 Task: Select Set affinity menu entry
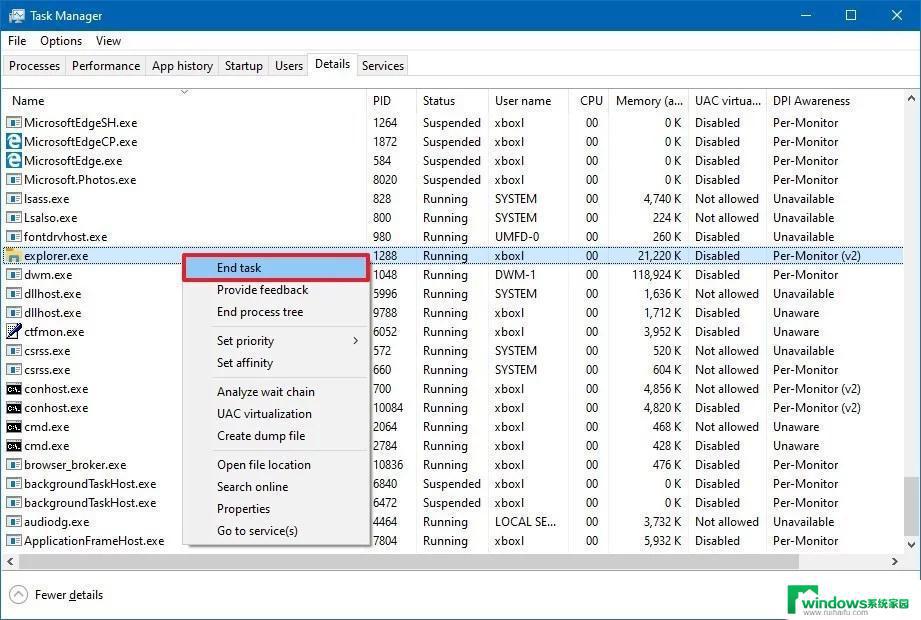pos(275,363)
